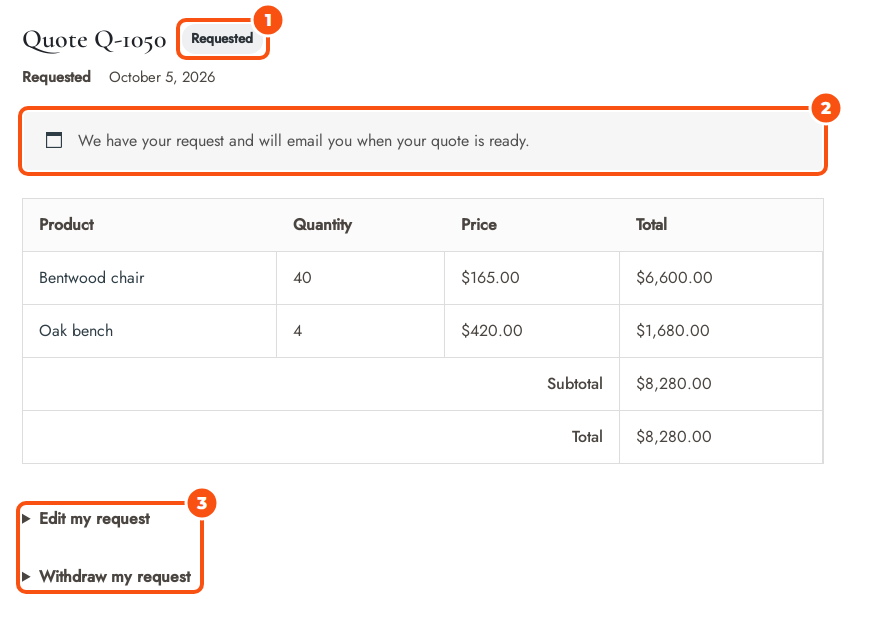874x620 pixels.
Task: Click the Subtotal amount $8,280.00
Action: point(673,384)
